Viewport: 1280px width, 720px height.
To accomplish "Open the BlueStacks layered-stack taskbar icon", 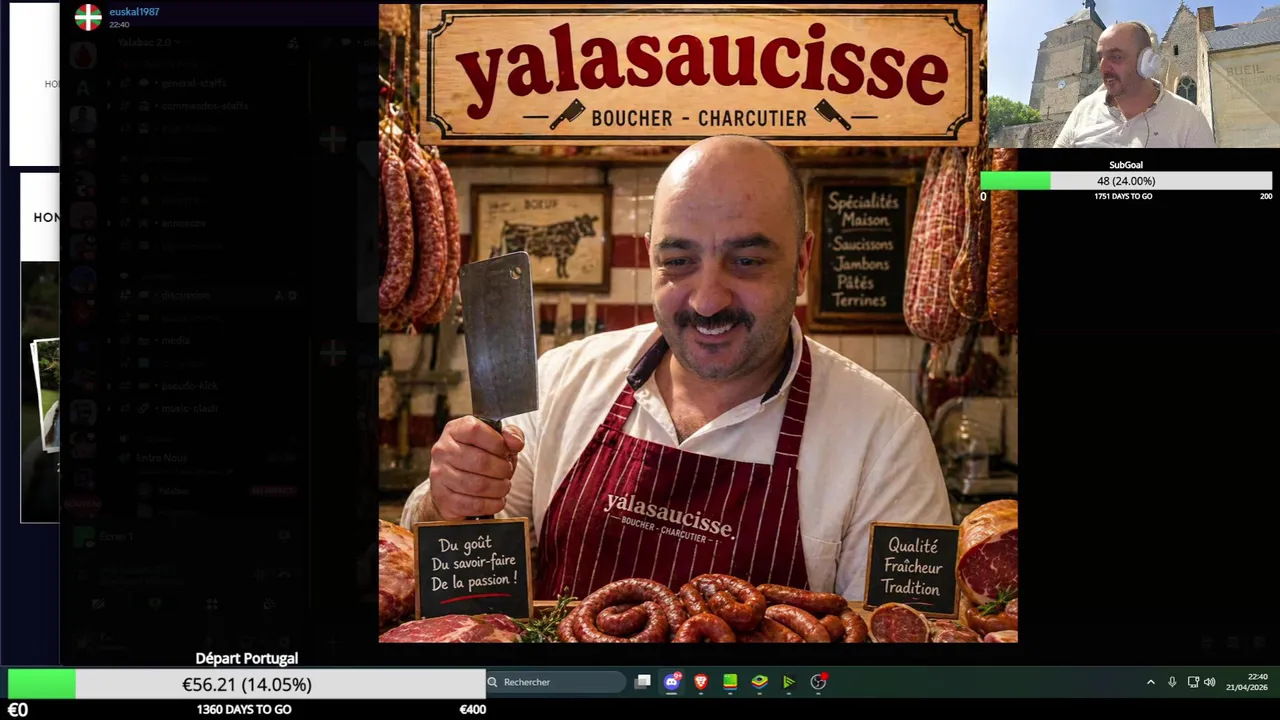I will (760, 682).
